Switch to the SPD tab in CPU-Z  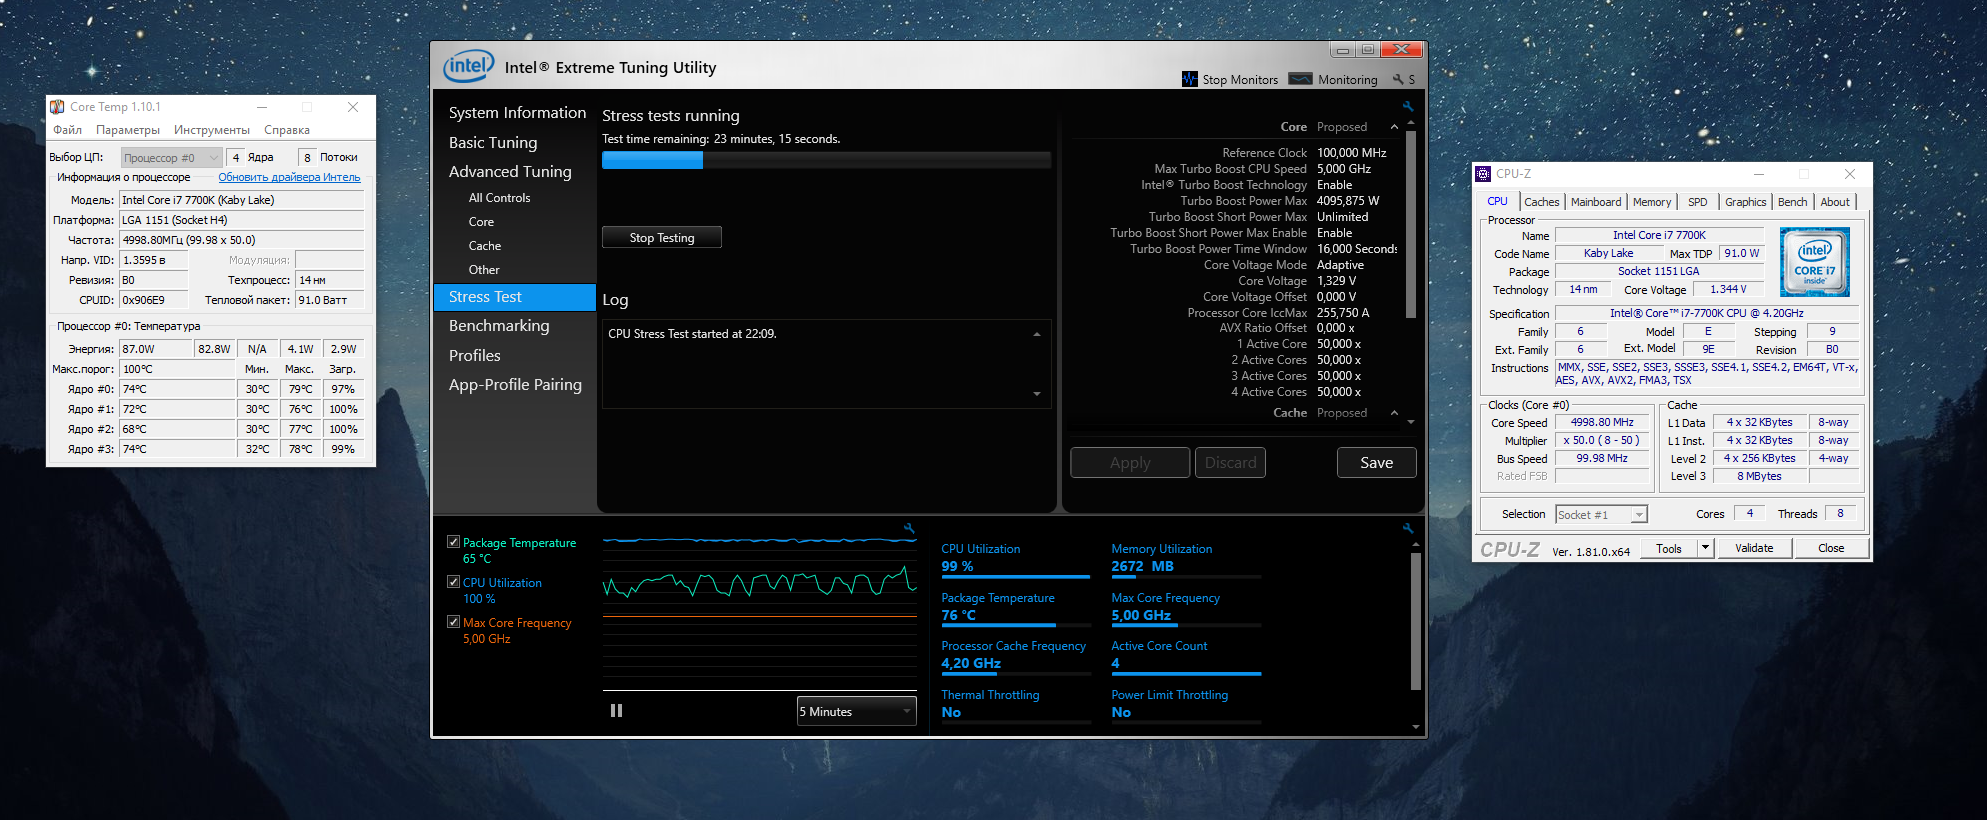pyautogui.click(x=1698, y=202)
